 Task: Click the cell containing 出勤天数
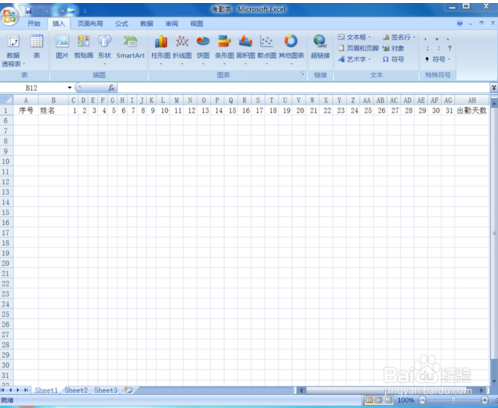pyautogui.click(x=472, y=110)
